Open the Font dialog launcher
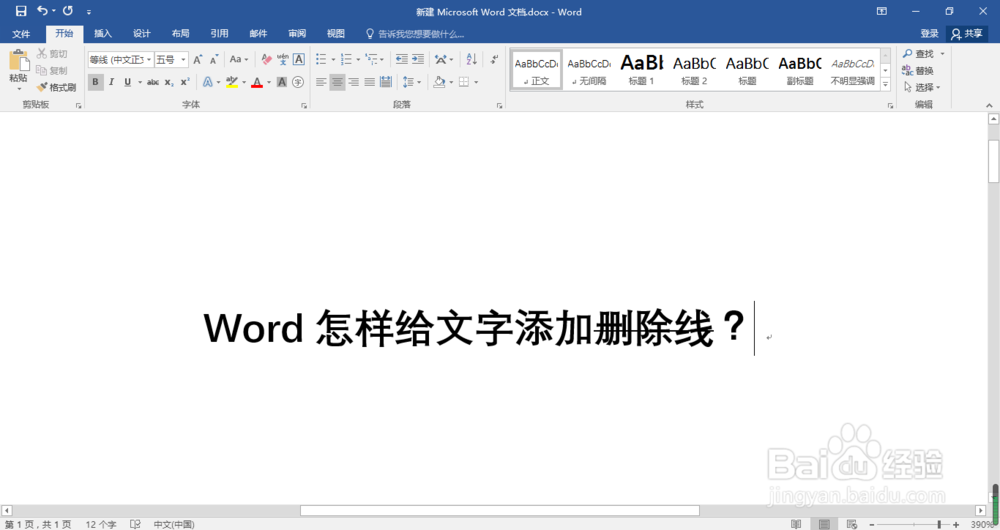This screenshot has width=1000, height=530. (x=304, y=106)
